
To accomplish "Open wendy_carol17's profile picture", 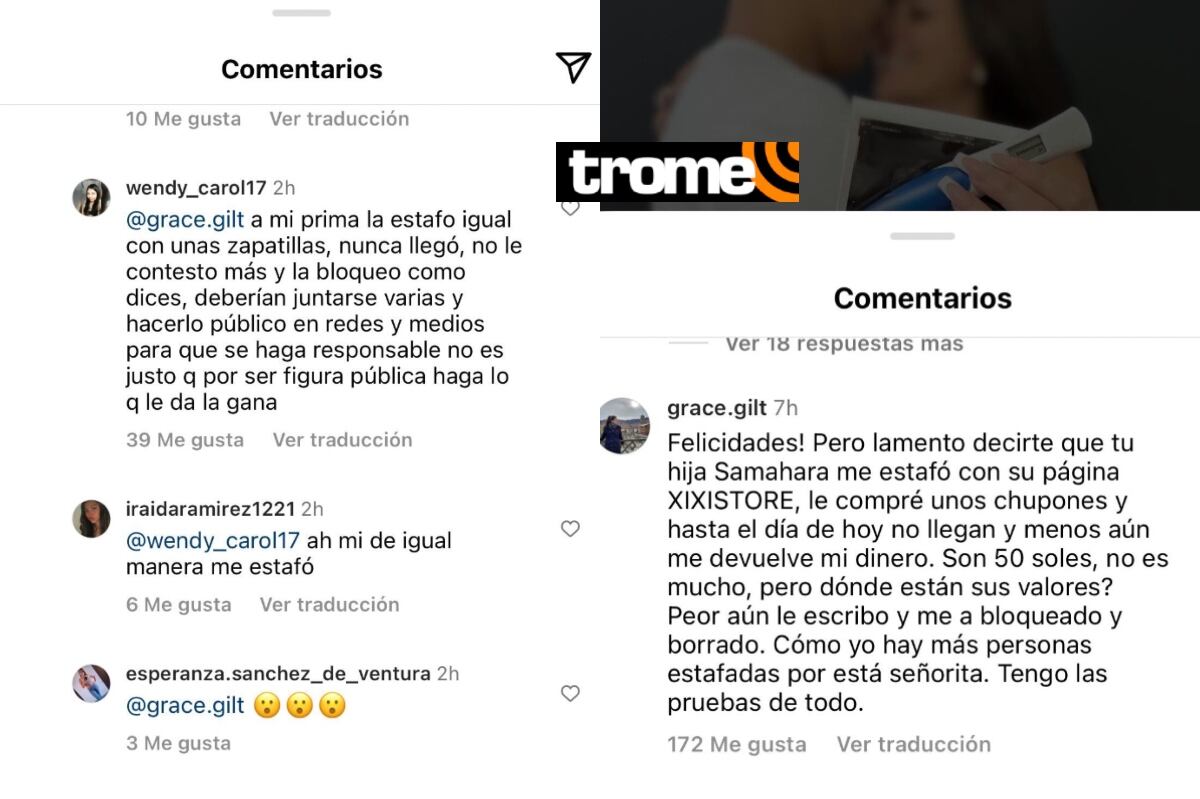I will (91, 198).
